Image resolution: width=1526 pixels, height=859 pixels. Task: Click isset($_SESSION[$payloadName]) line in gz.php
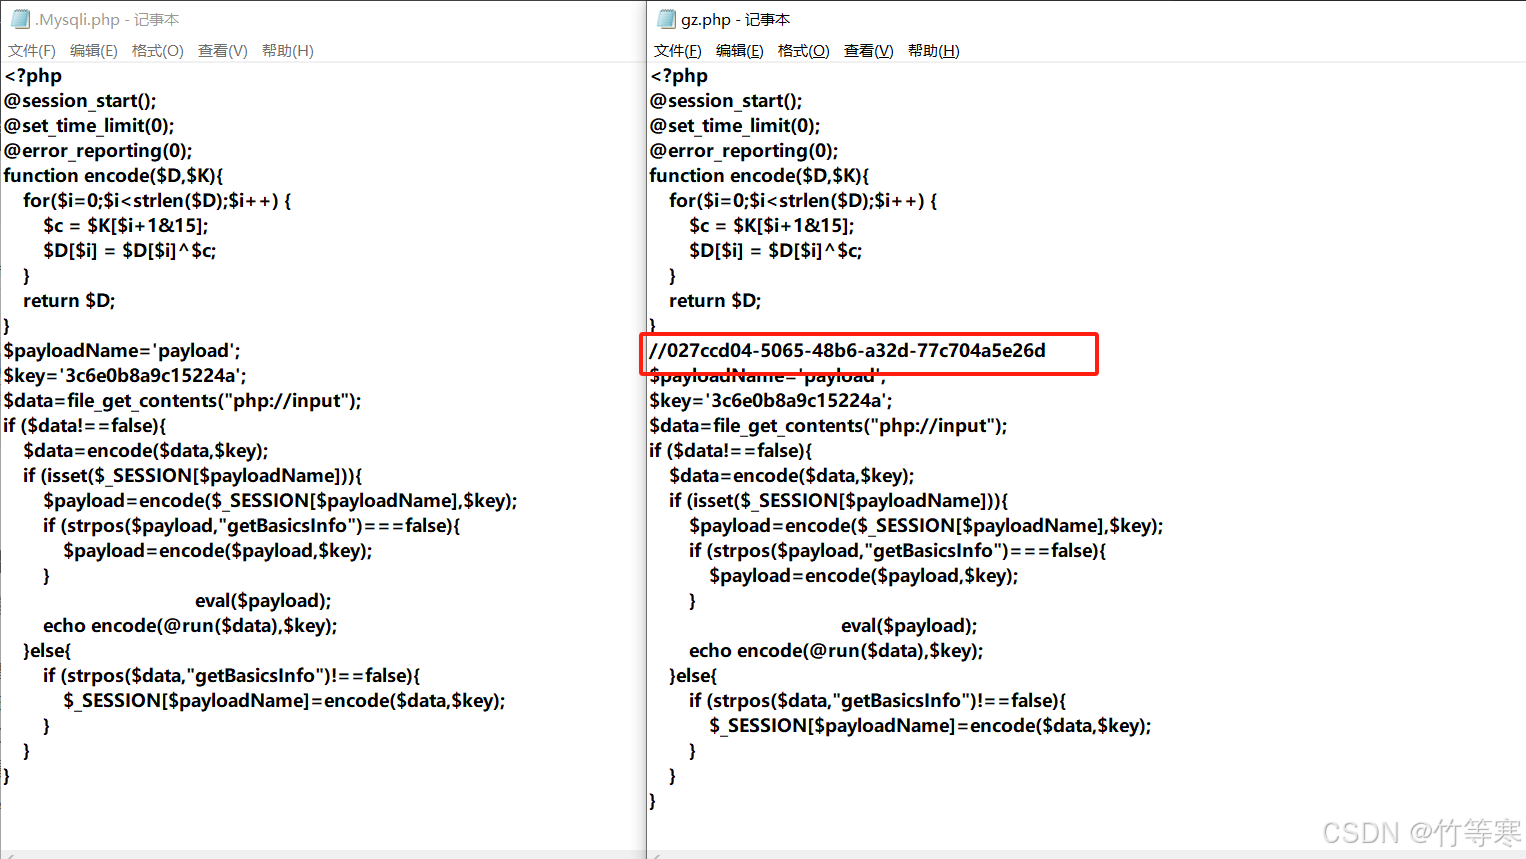839,501
